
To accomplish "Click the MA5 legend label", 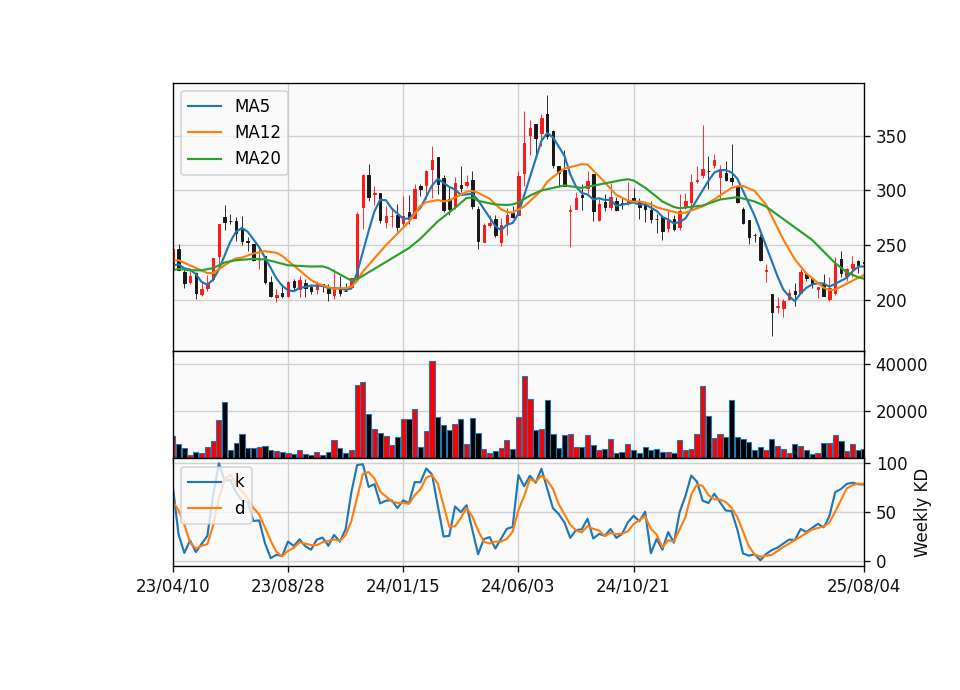I will coord(252,106).
